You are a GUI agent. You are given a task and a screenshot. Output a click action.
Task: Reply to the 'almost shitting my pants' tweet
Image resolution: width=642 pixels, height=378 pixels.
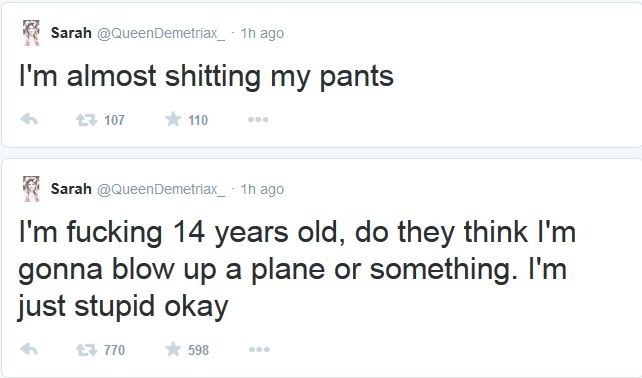[x=29, y=120]
